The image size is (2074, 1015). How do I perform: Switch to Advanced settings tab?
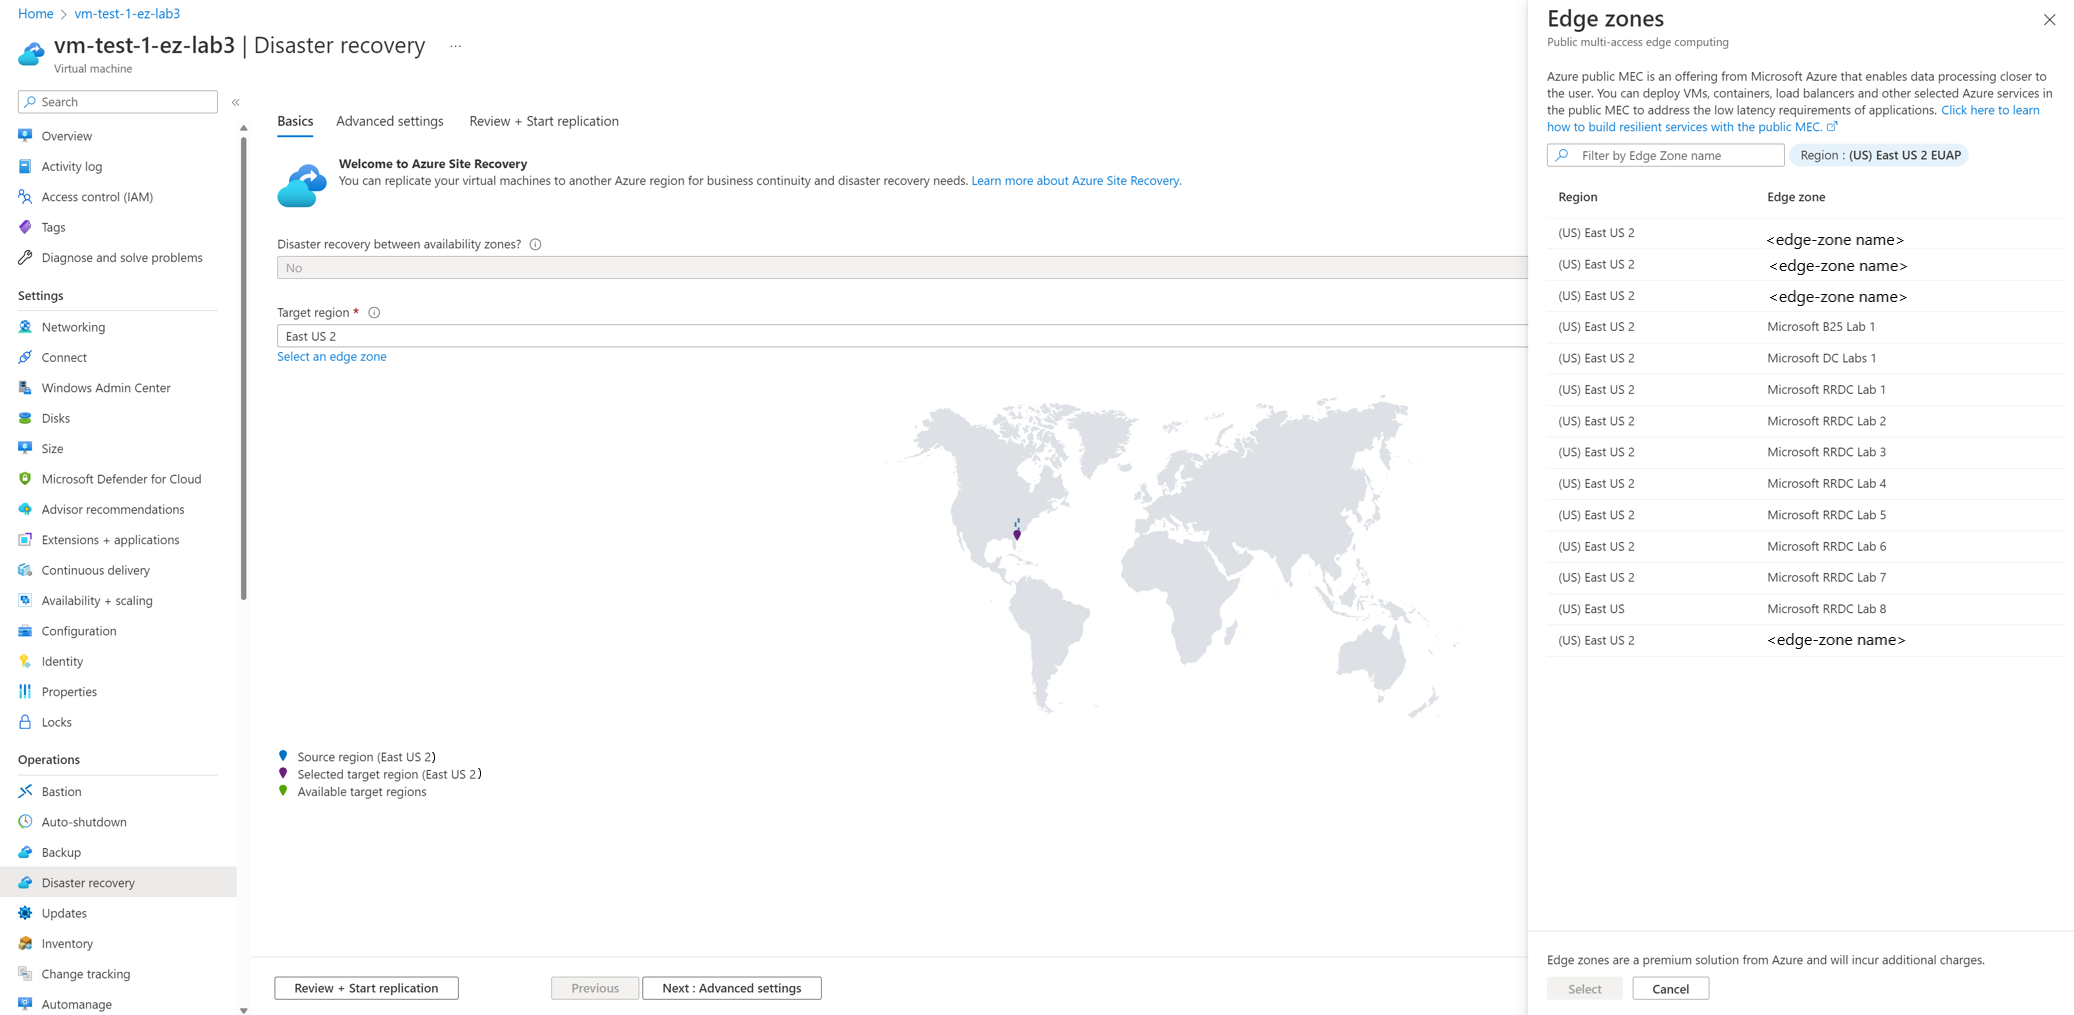tap(390, 121)
